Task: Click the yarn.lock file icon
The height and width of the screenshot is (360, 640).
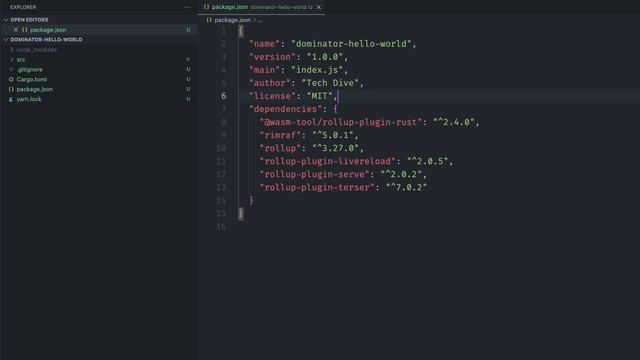Action: pos(11,99)
